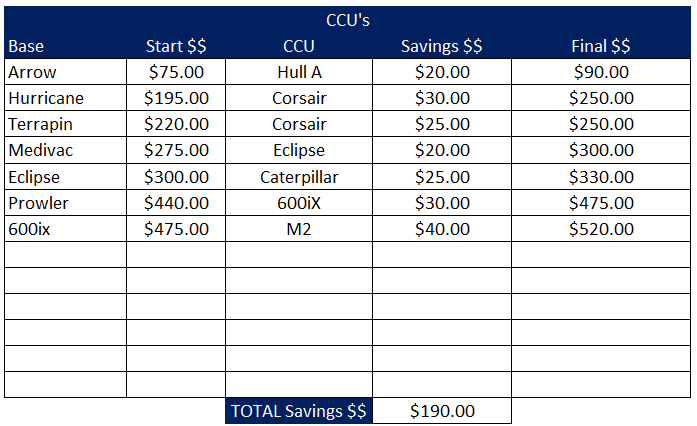Select the Caterpillar CCU cell
This screenshot has height=426, width=697.
click(x=299, y=177)
